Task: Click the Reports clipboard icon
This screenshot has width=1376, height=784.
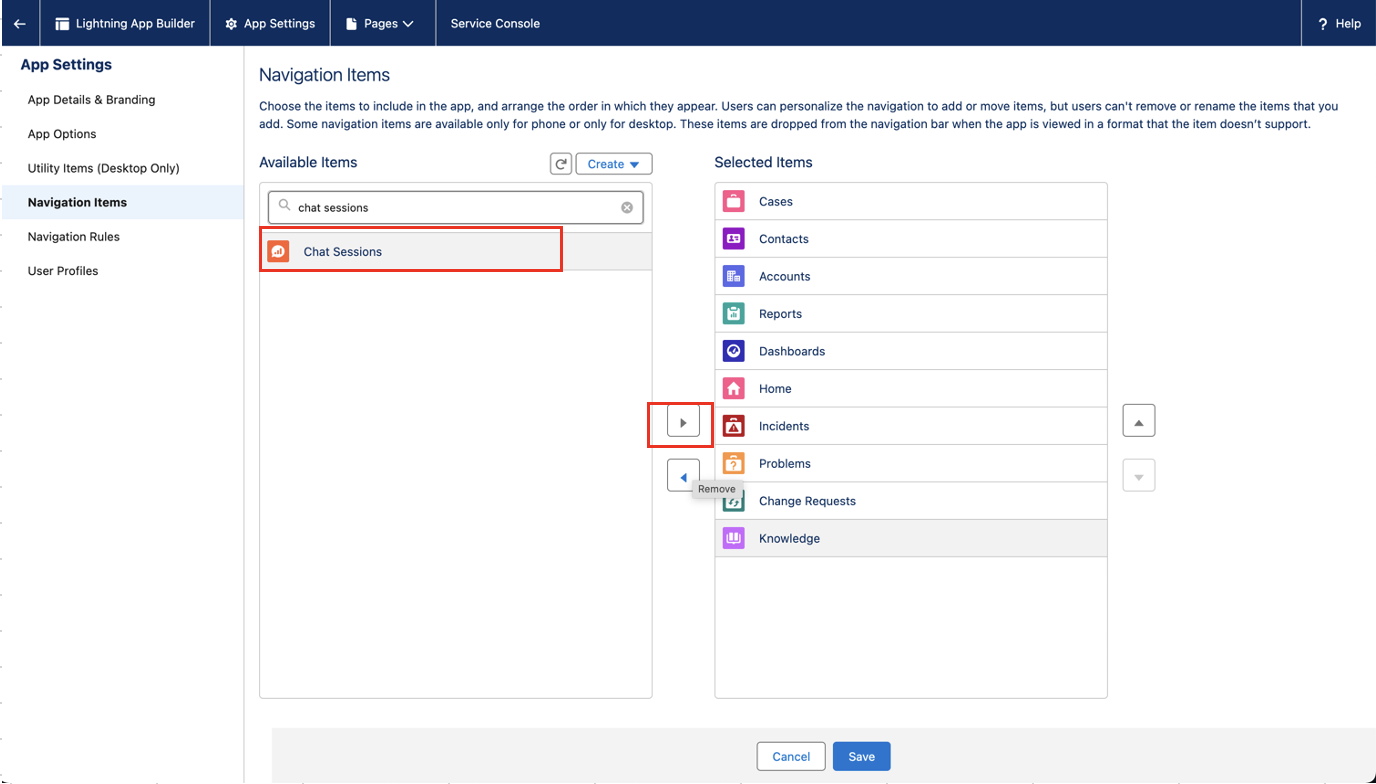Action: 734,314
